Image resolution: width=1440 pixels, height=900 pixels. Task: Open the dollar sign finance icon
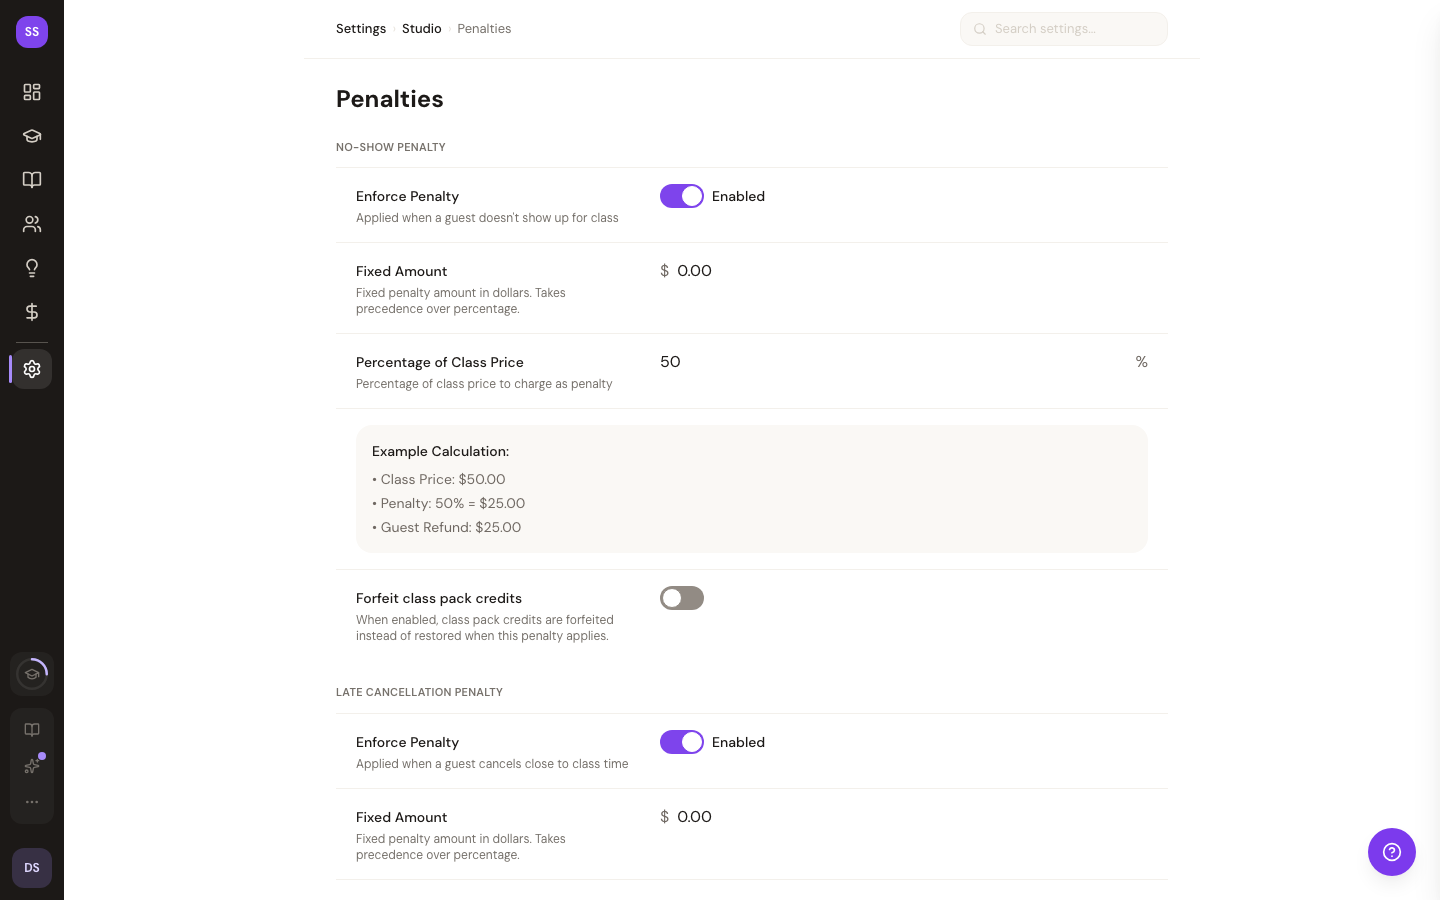pos(32,312)
